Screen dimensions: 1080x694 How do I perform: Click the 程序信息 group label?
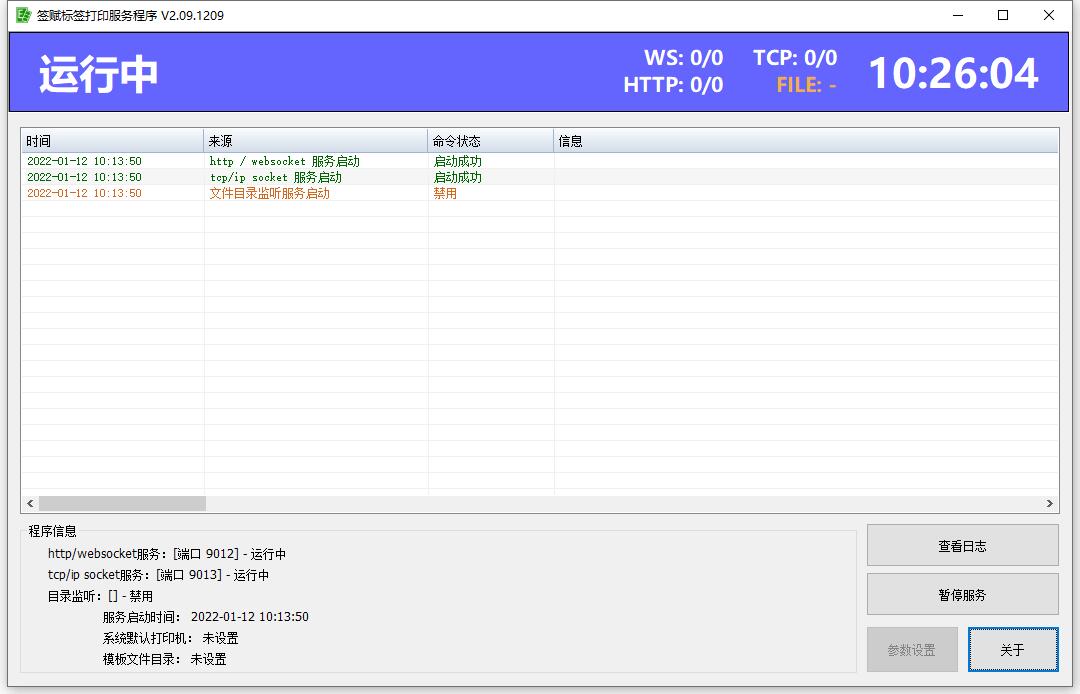(x=52, y=531)
